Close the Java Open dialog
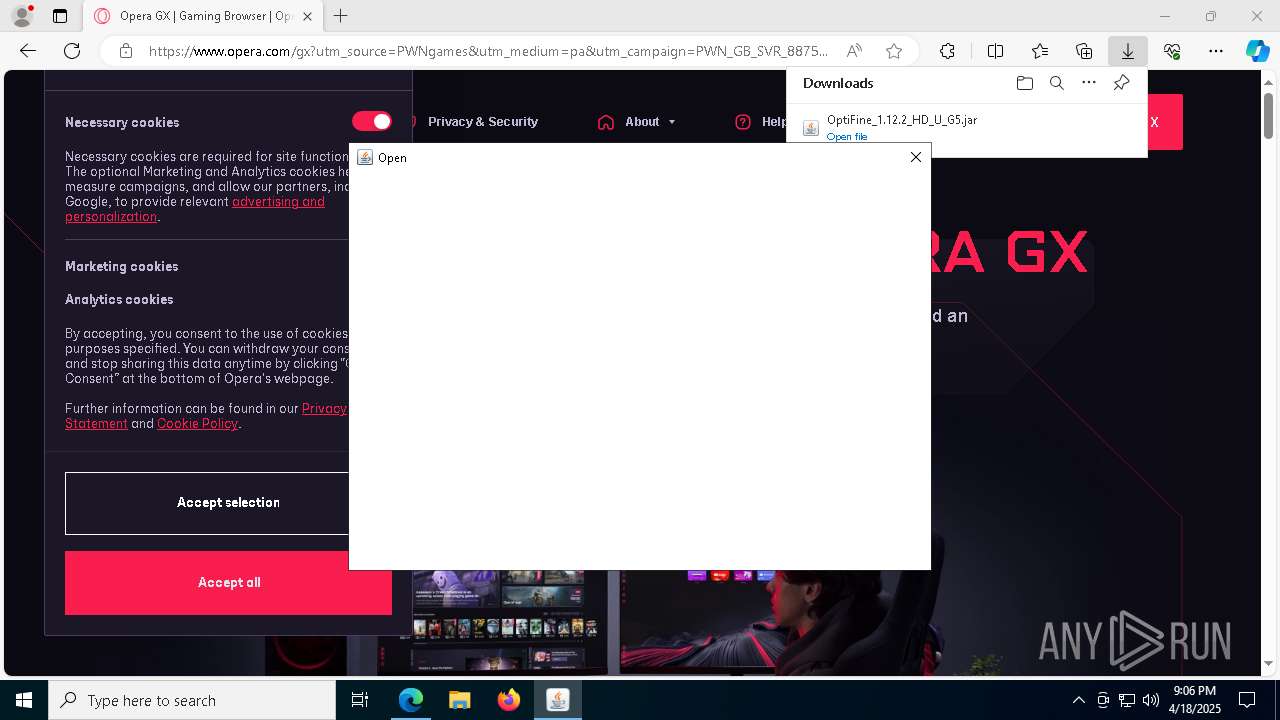 pos(915,157)
